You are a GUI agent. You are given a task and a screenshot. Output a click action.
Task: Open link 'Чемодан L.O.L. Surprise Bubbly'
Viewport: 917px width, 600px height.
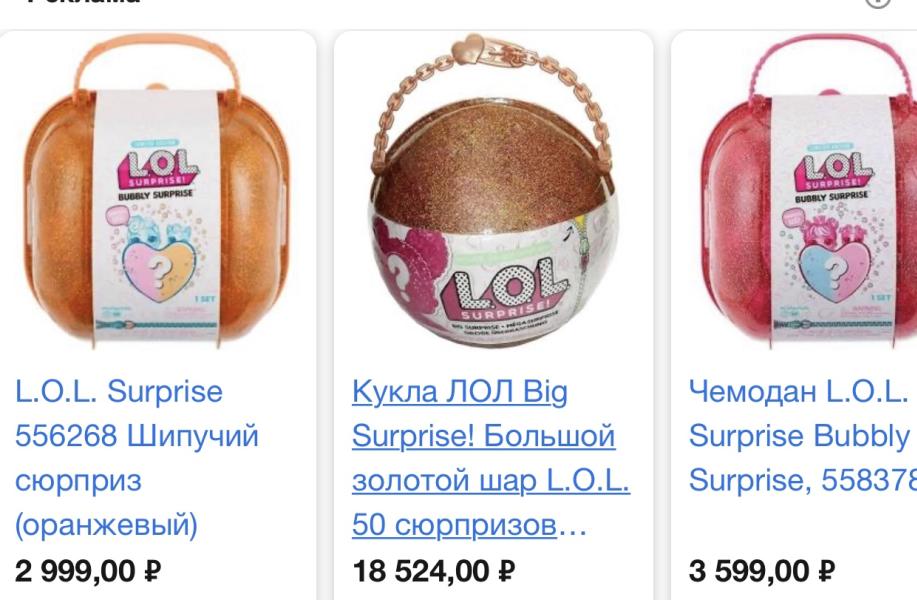tap(799, 413)
